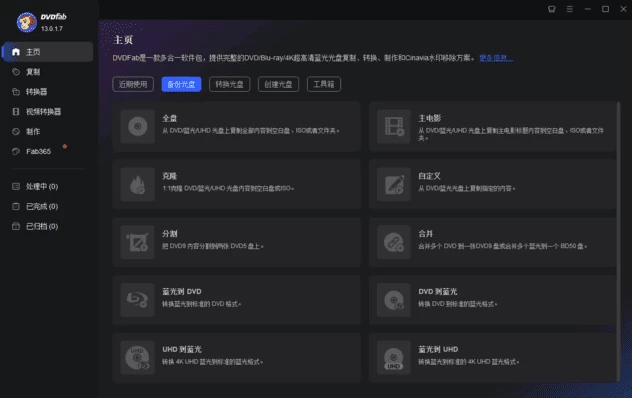Click the DVDFab monkey logo
Viewport: 632px width, 398px height.
click(27, 22)
